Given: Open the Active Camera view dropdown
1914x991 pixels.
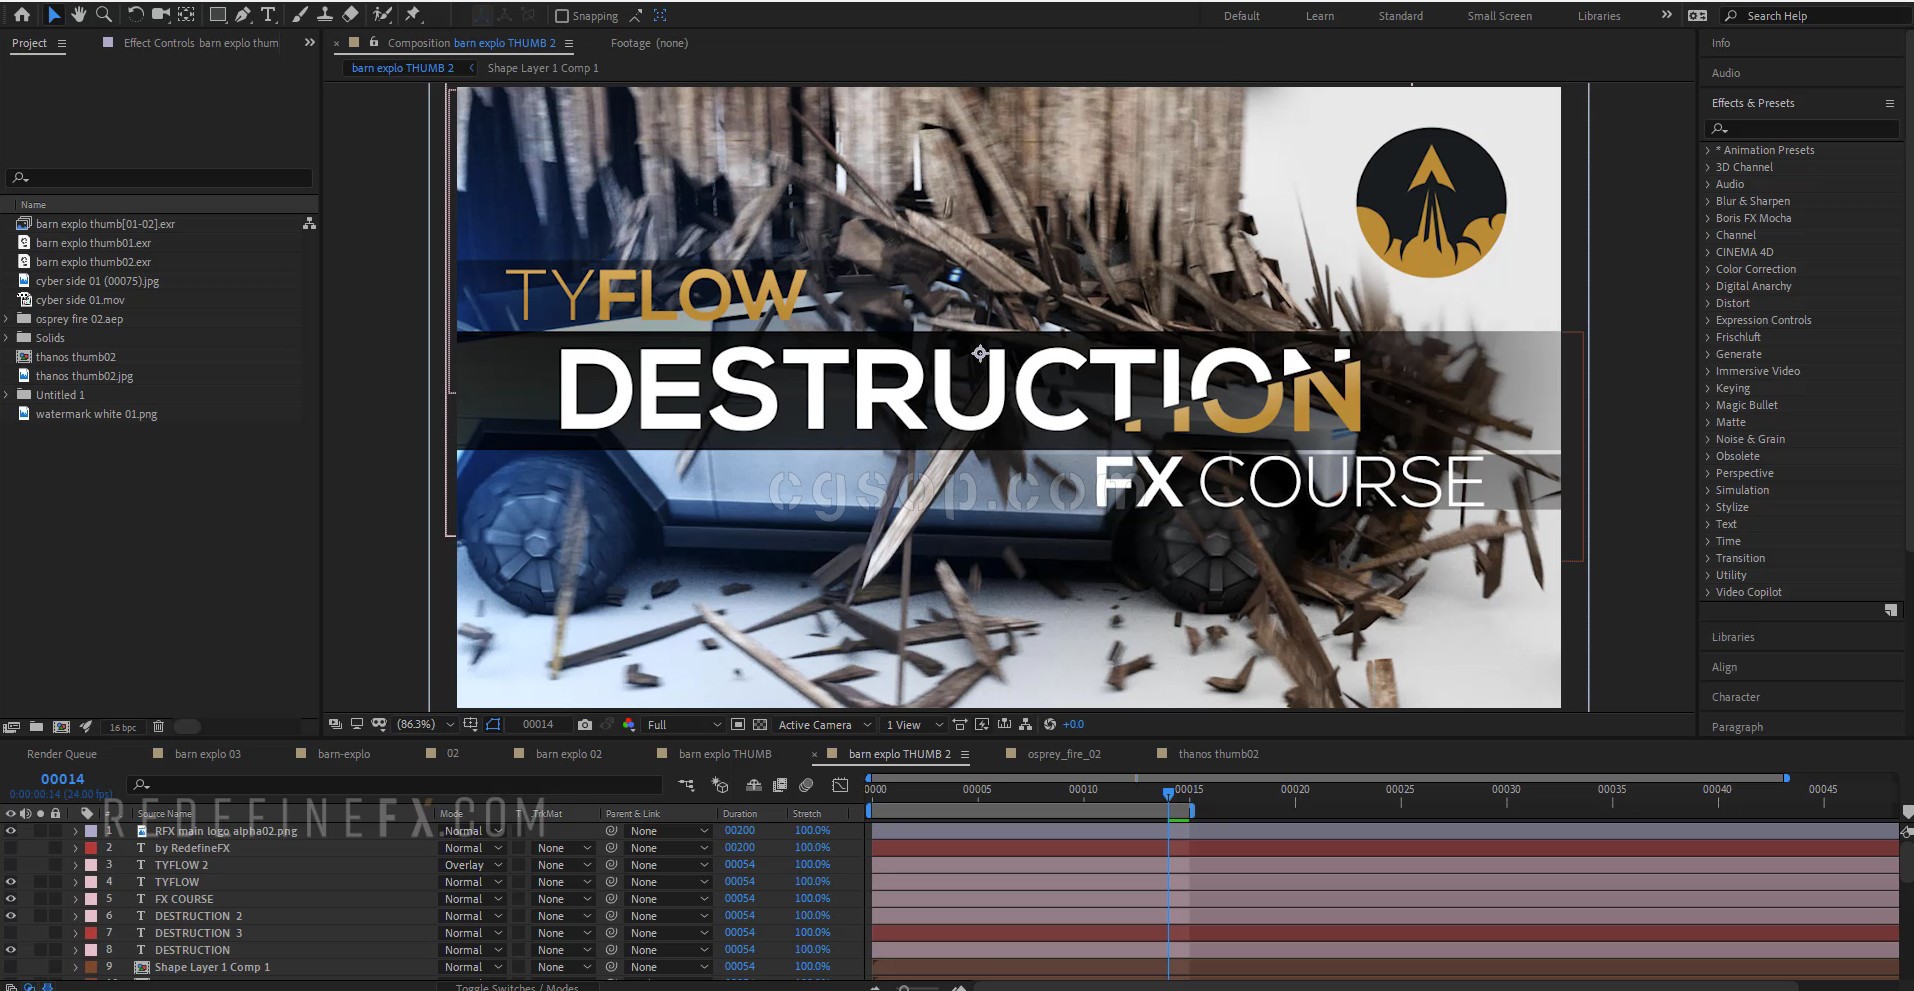Looking at the screenshot, I should point(824,725).
